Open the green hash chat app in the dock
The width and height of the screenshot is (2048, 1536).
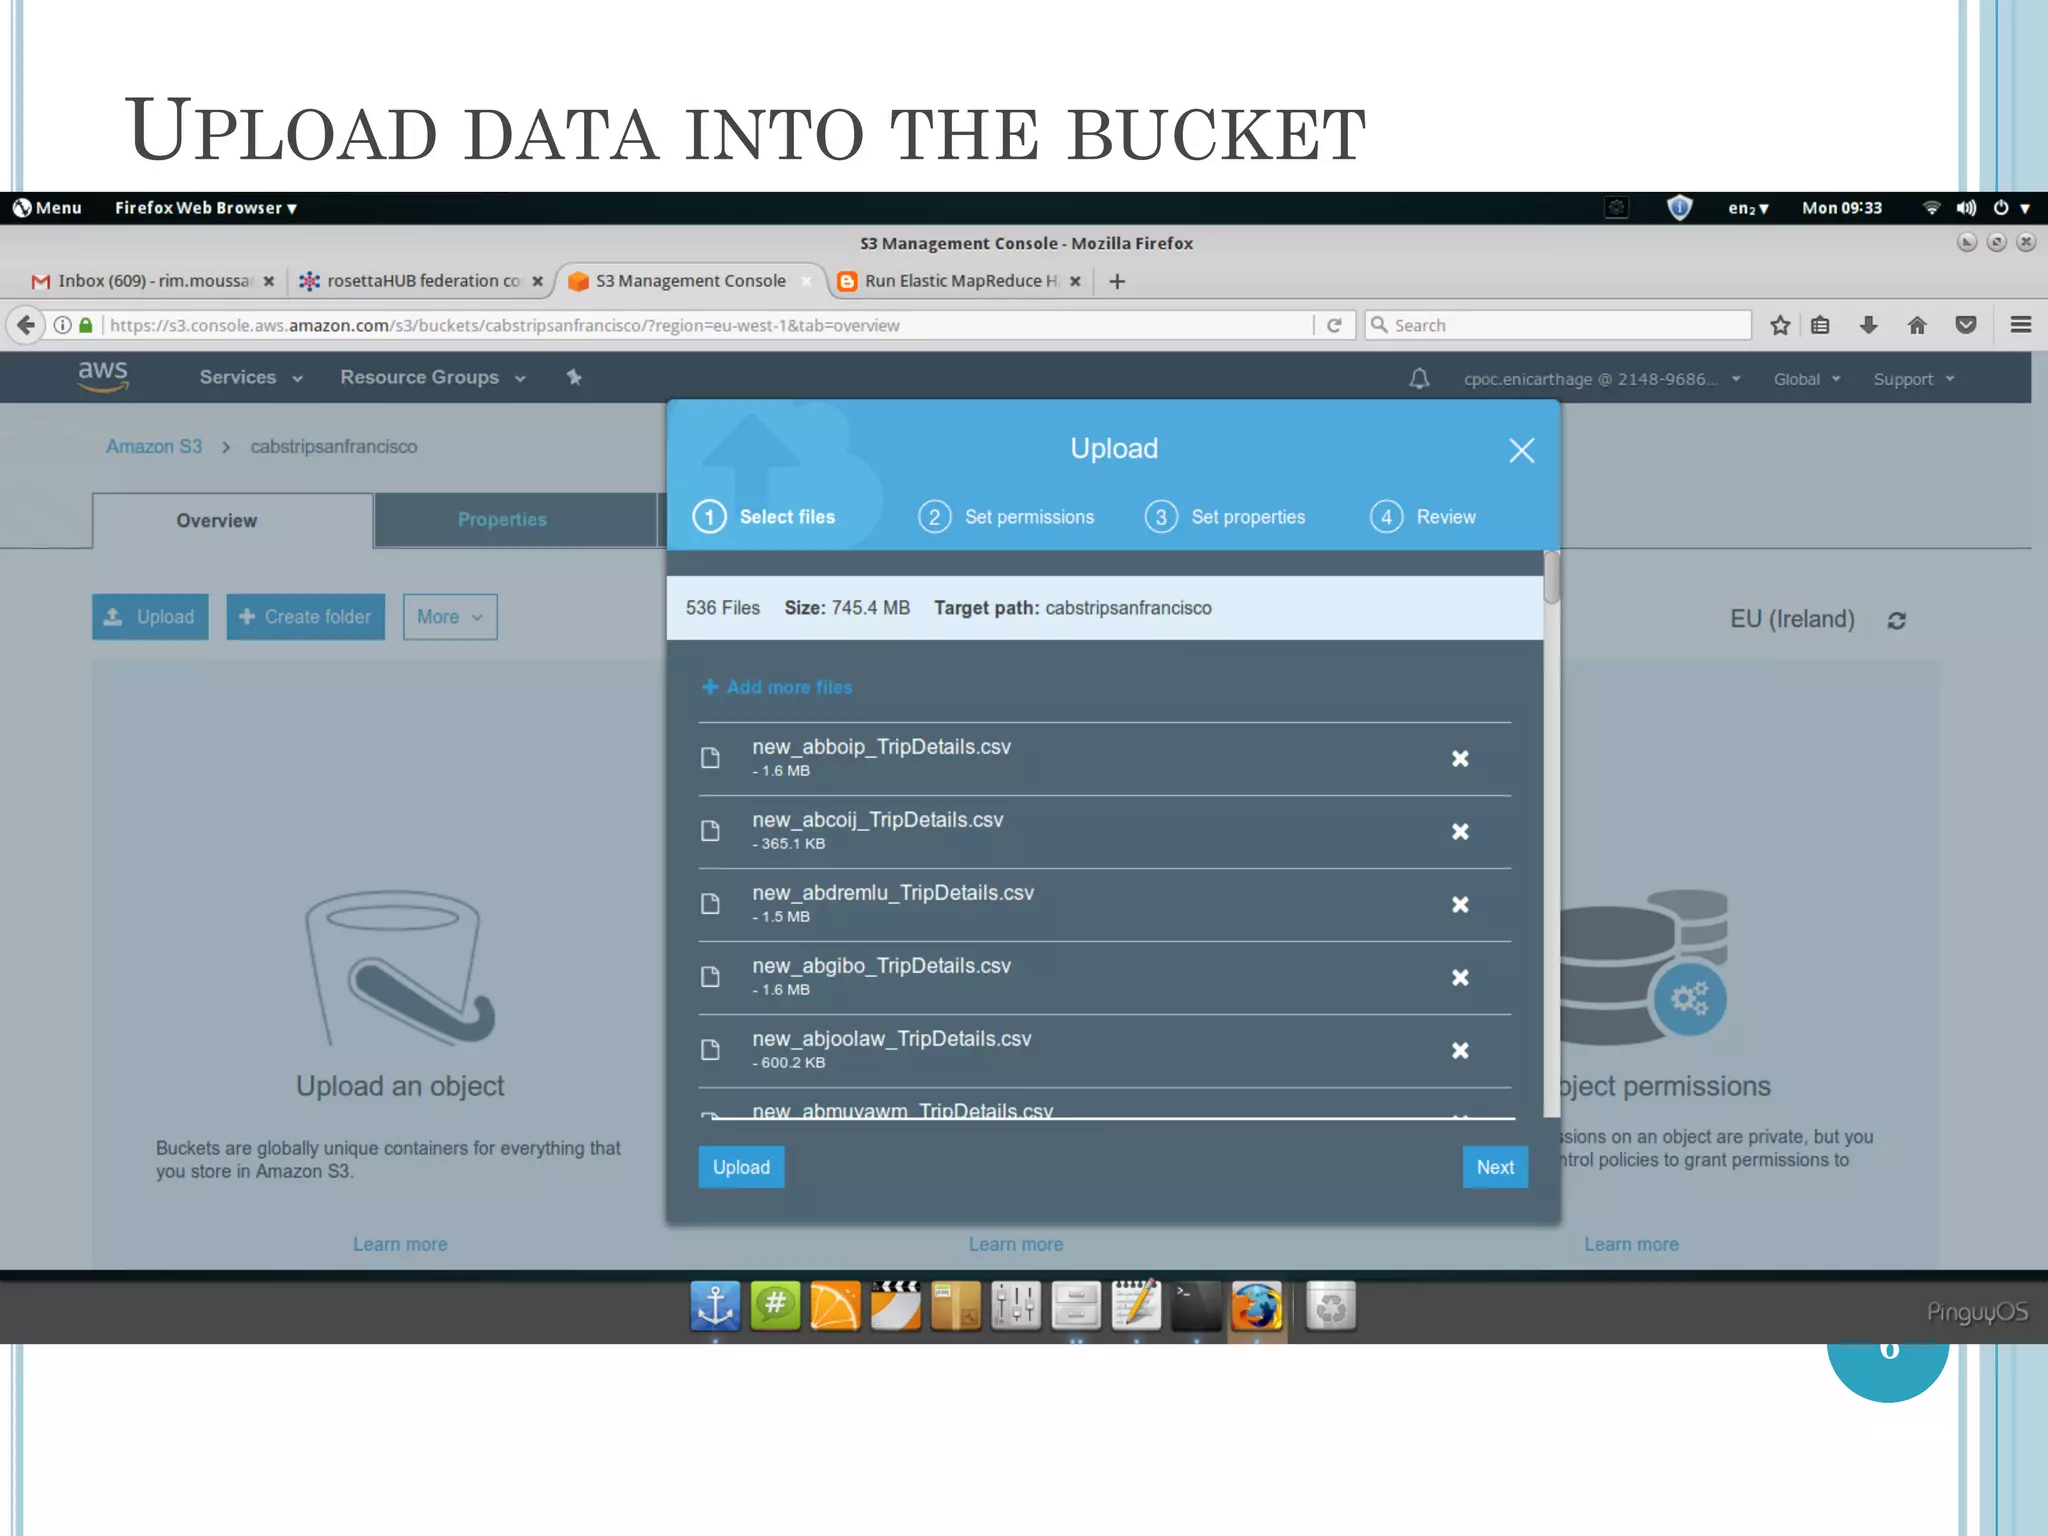click(x=775, y=1306)
